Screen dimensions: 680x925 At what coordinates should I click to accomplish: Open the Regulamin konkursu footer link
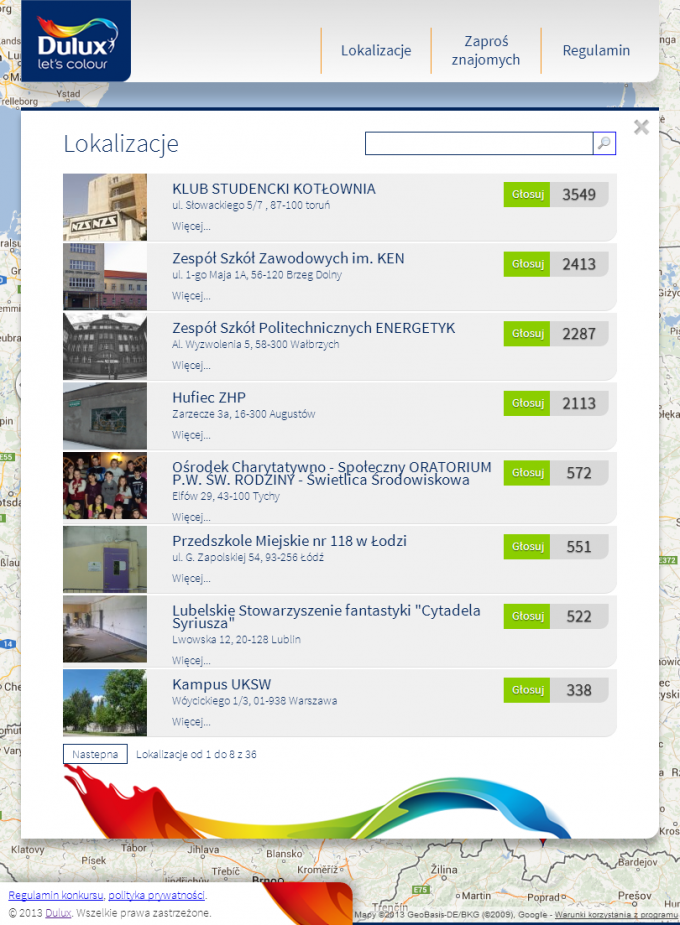point(56,895)
